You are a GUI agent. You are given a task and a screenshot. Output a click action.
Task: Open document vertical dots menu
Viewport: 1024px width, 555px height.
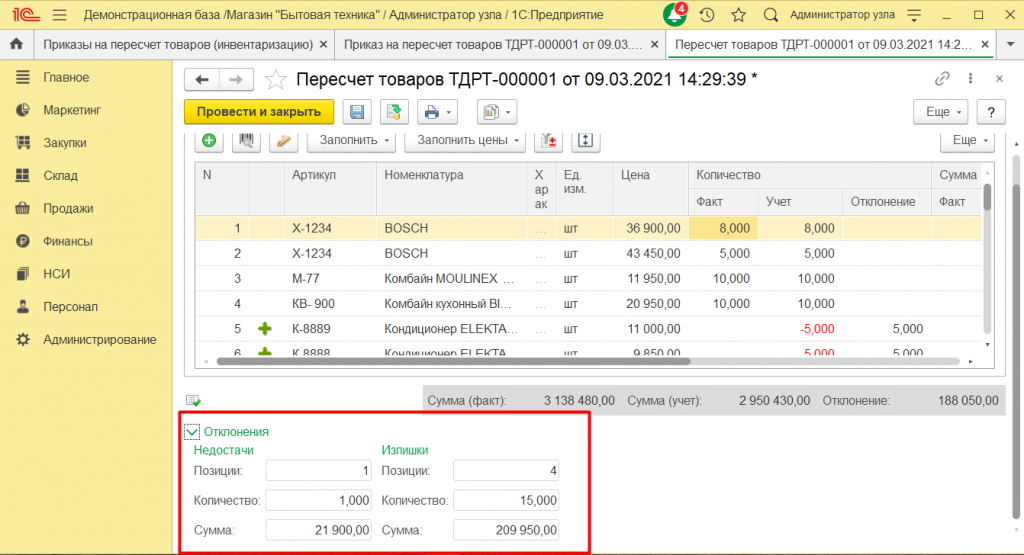tap(970, 78)
